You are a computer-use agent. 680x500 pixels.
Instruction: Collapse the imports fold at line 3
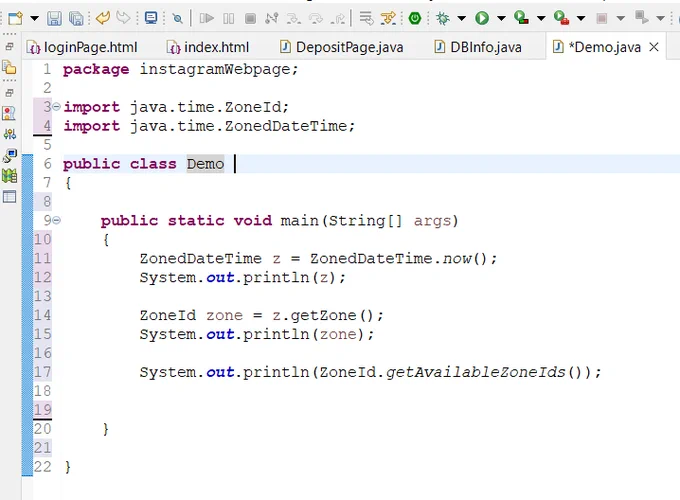click(56, 106)
